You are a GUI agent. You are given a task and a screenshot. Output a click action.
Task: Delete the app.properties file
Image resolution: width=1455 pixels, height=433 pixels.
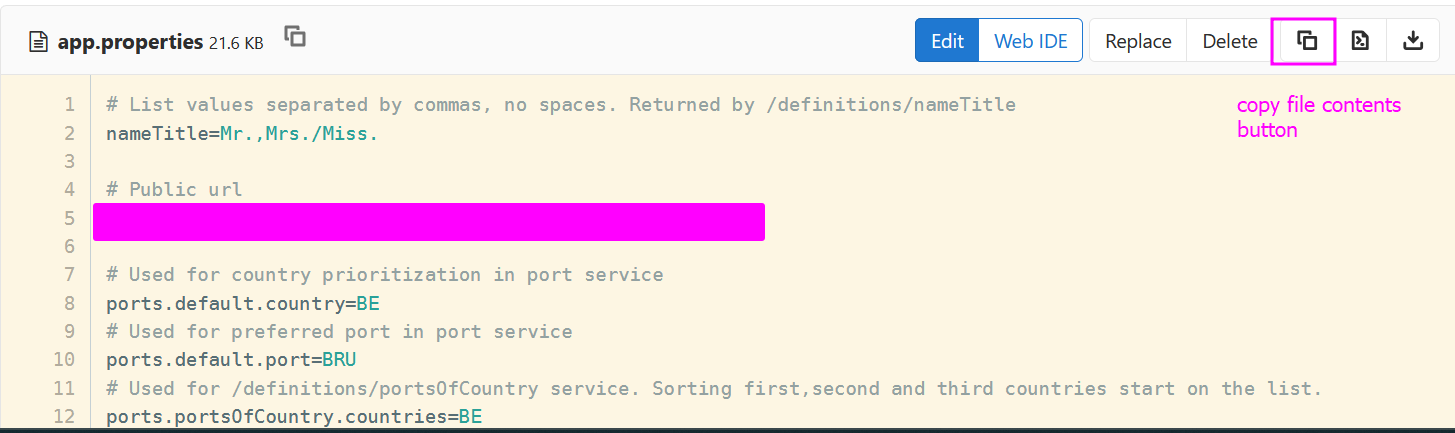(x=1229, y=41)
